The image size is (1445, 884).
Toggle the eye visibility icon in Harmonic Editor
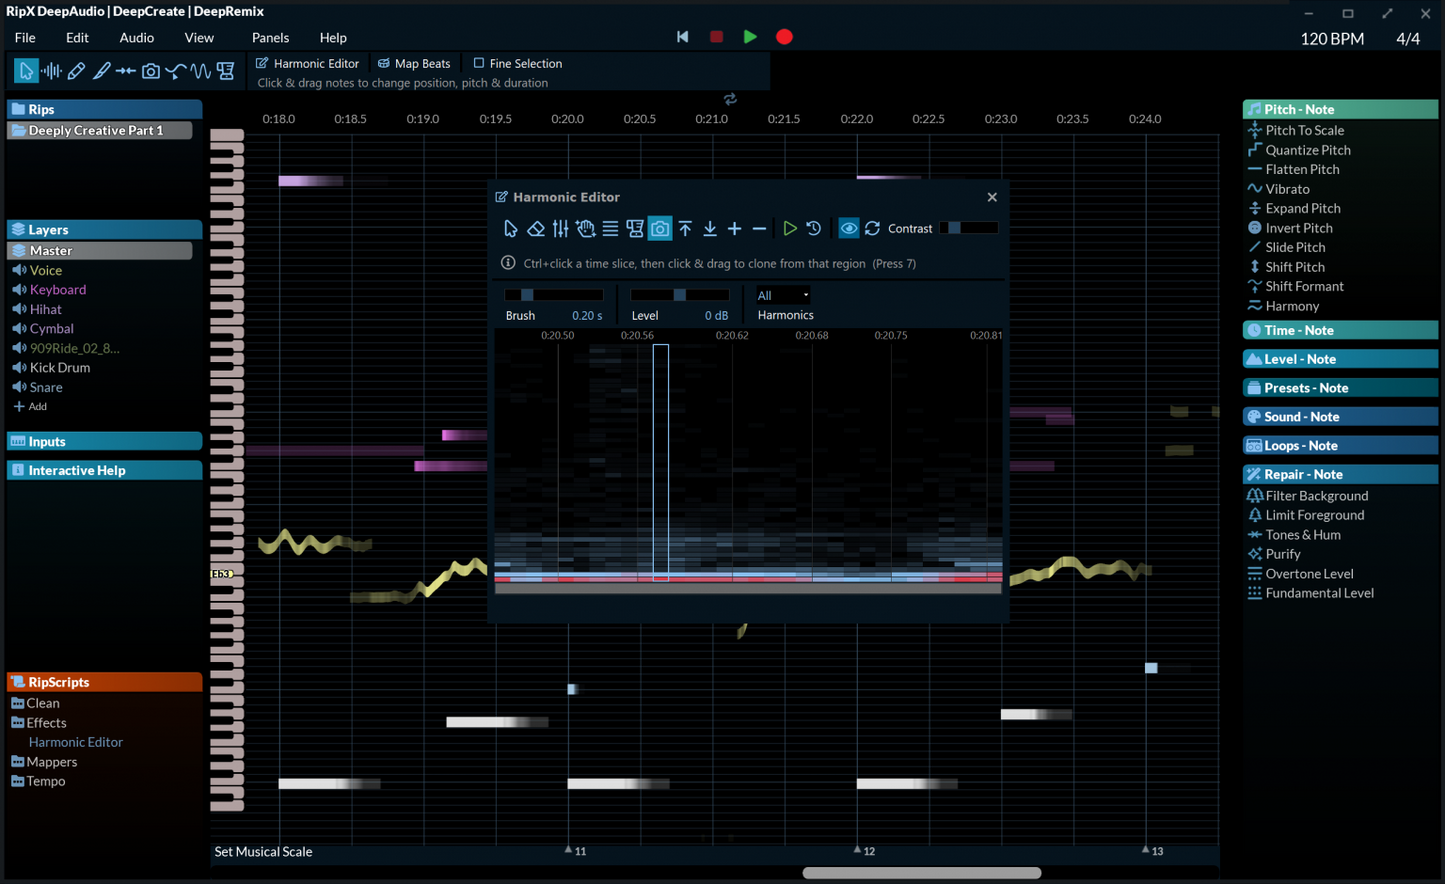(848, 228)
